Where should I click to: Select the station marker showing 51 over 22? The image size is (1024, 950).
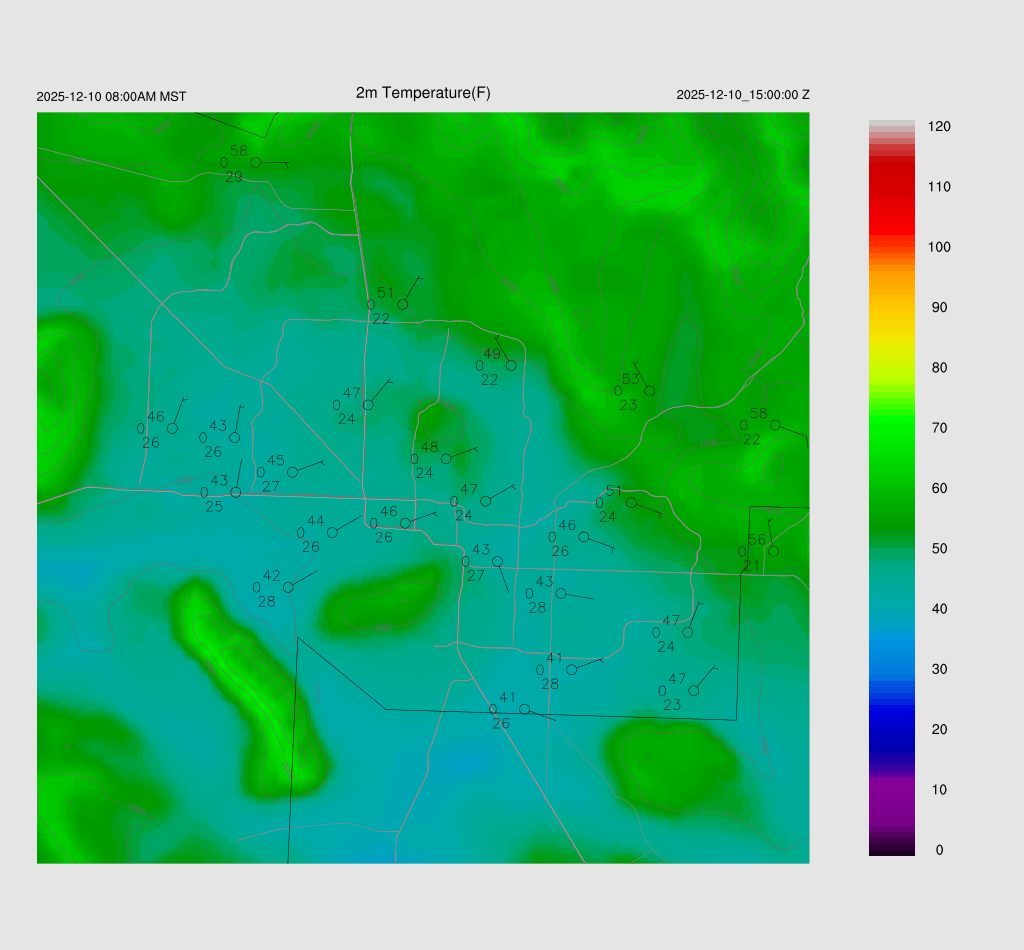(403, 304)
